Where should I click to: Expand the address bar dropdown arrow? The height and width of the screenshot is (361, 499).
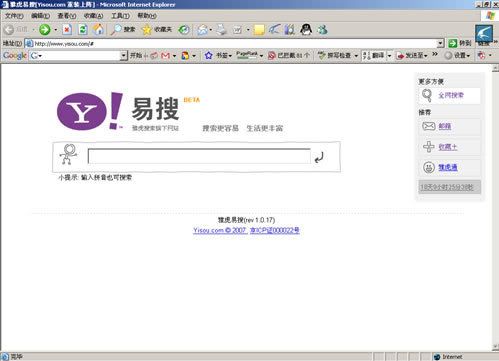[441, 43]
